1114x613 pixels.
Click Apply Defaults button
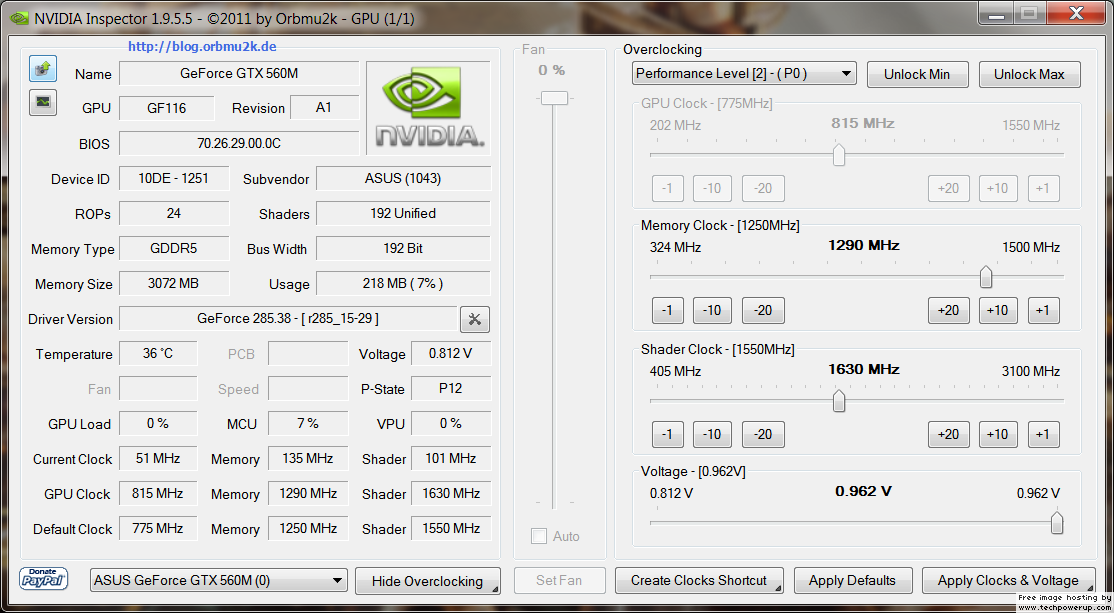pyautogui.click(x=852, y=580)
